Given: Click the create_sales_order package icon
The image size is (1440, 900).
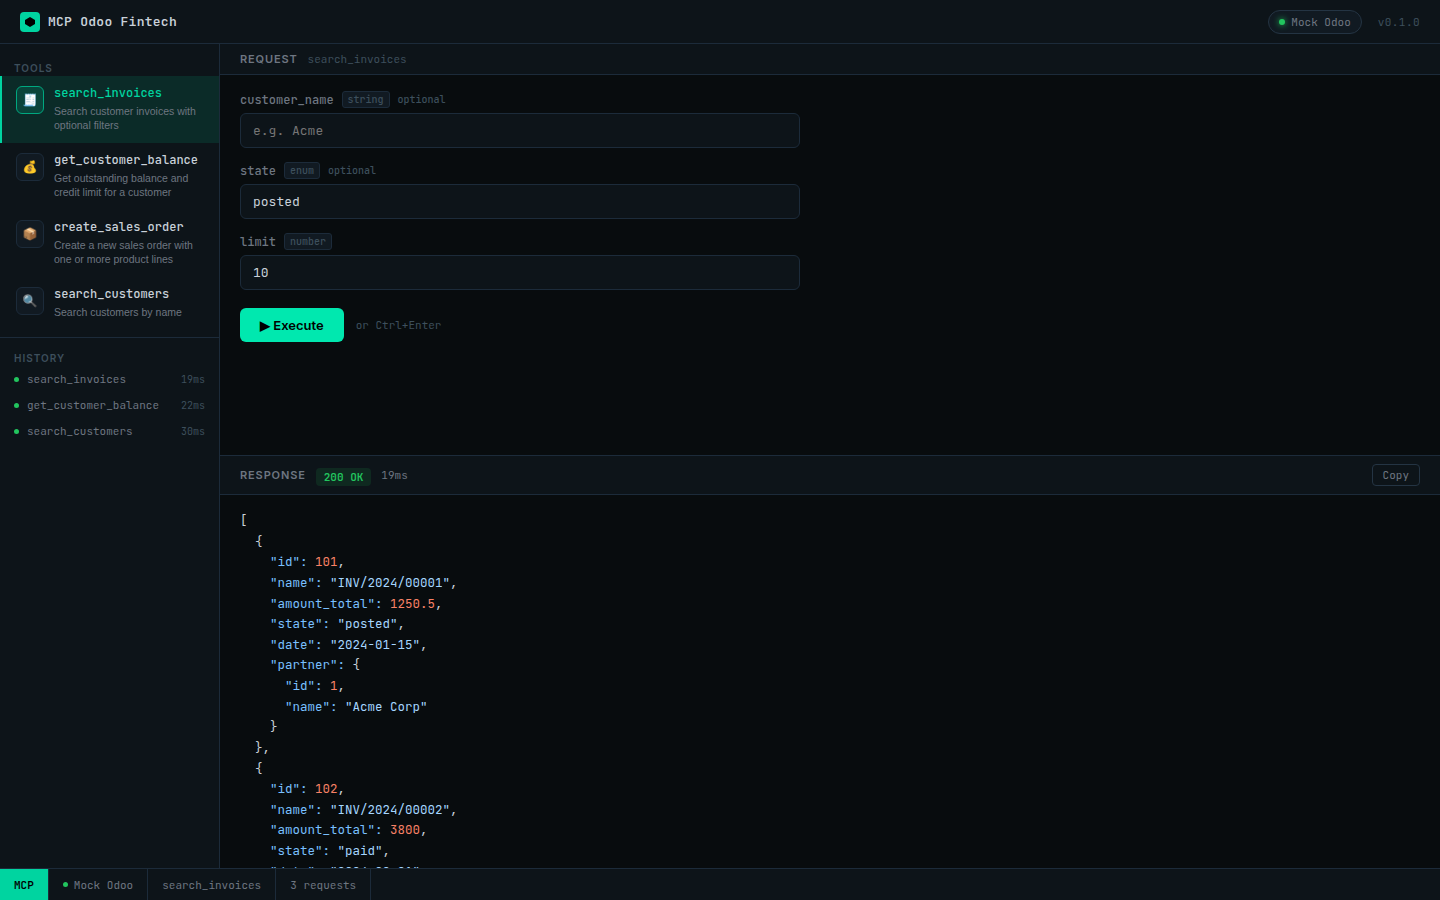Looking at the screenshot, I should [x=30, y=234].
